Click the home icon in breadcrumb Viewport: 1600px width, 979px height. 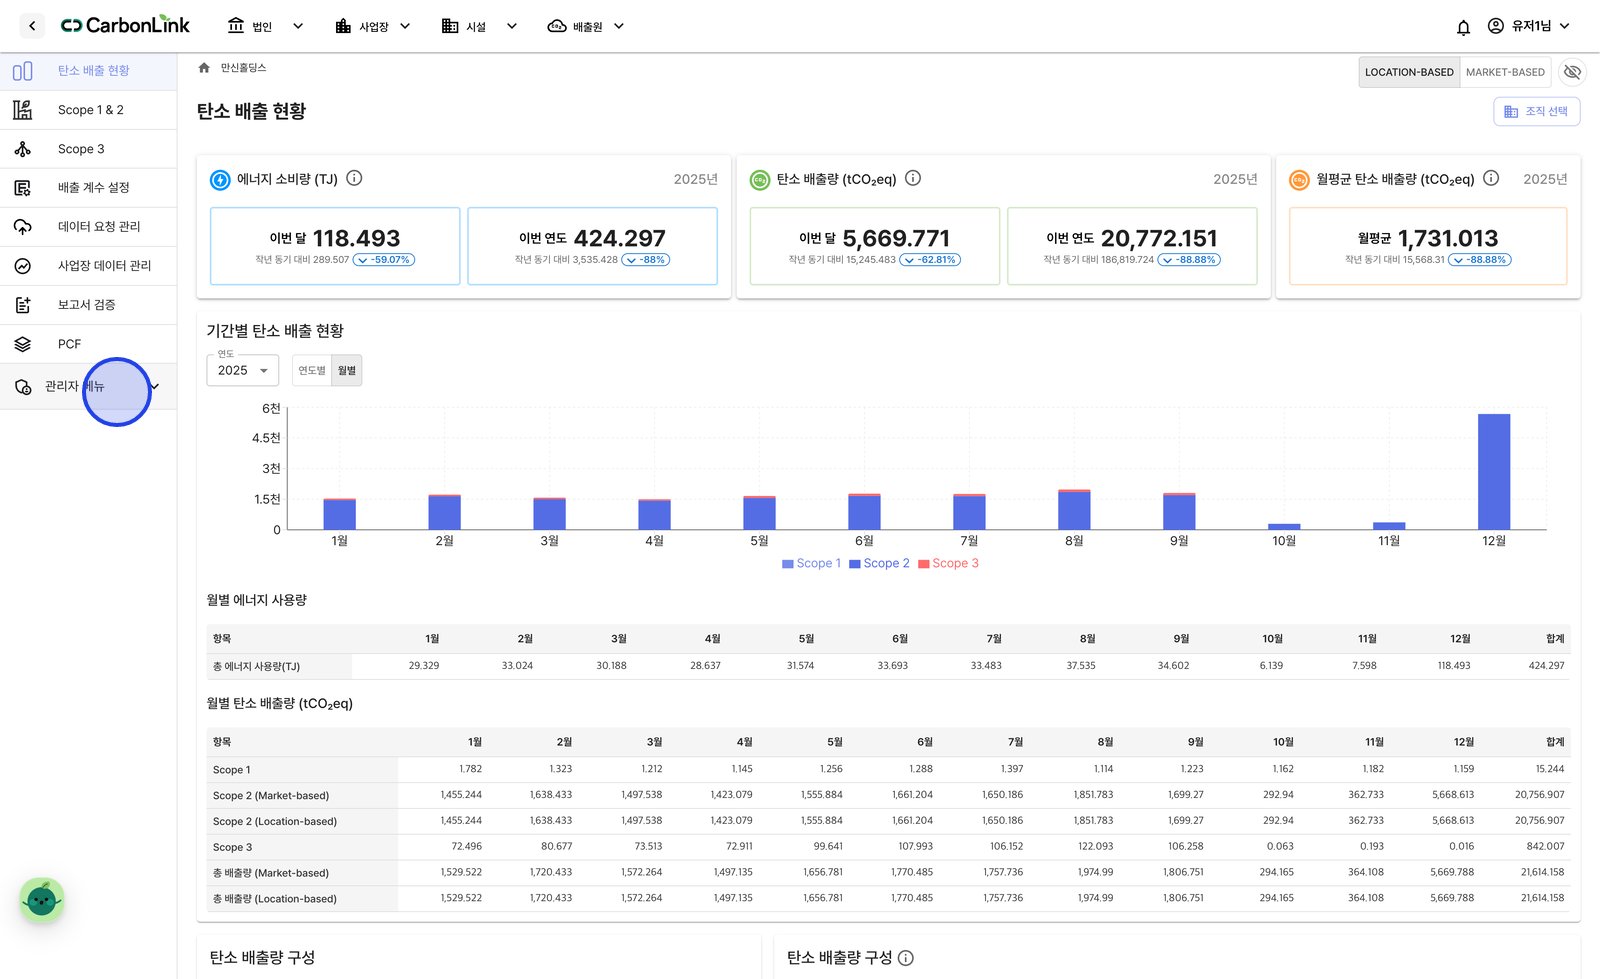(204, 68)
